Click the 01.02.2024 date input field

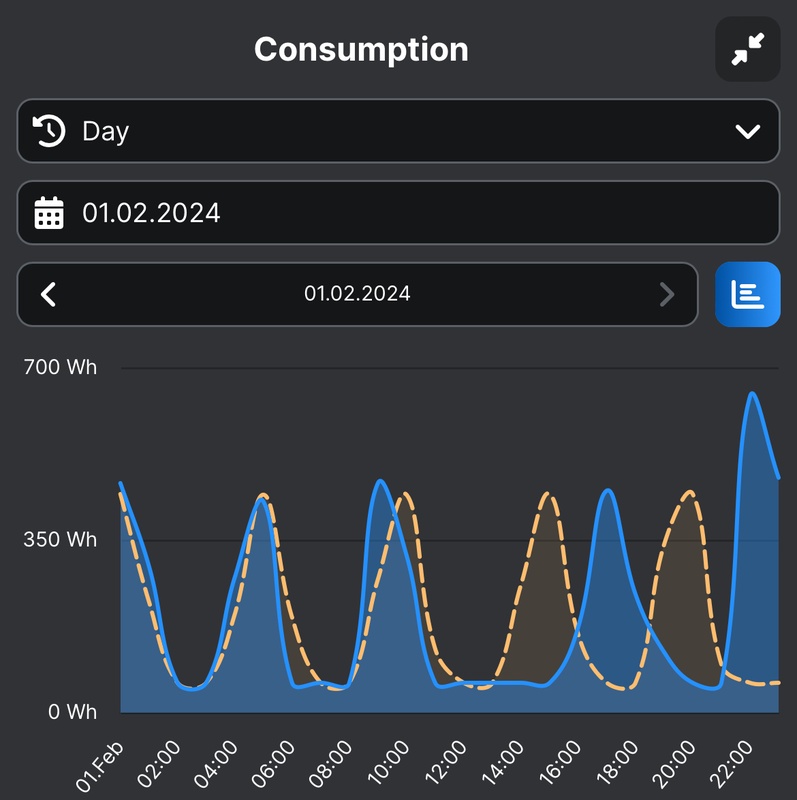click(397, 213)
